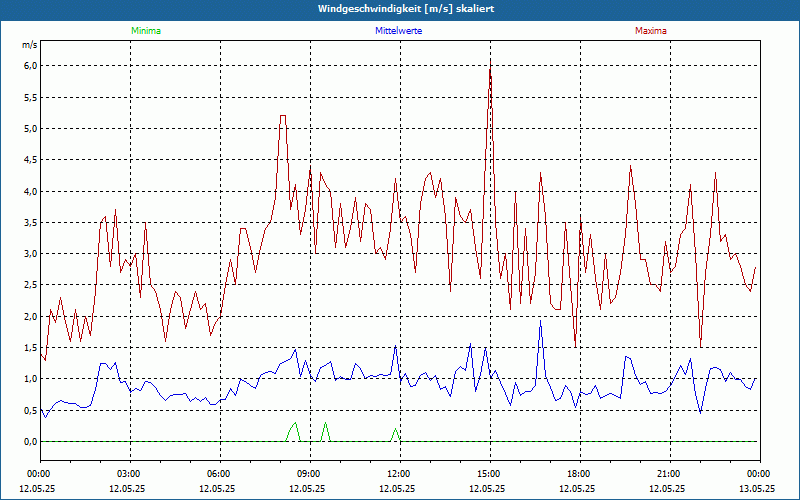
Task: Click the 6,0 y-axis value
Action: (31, 66)
